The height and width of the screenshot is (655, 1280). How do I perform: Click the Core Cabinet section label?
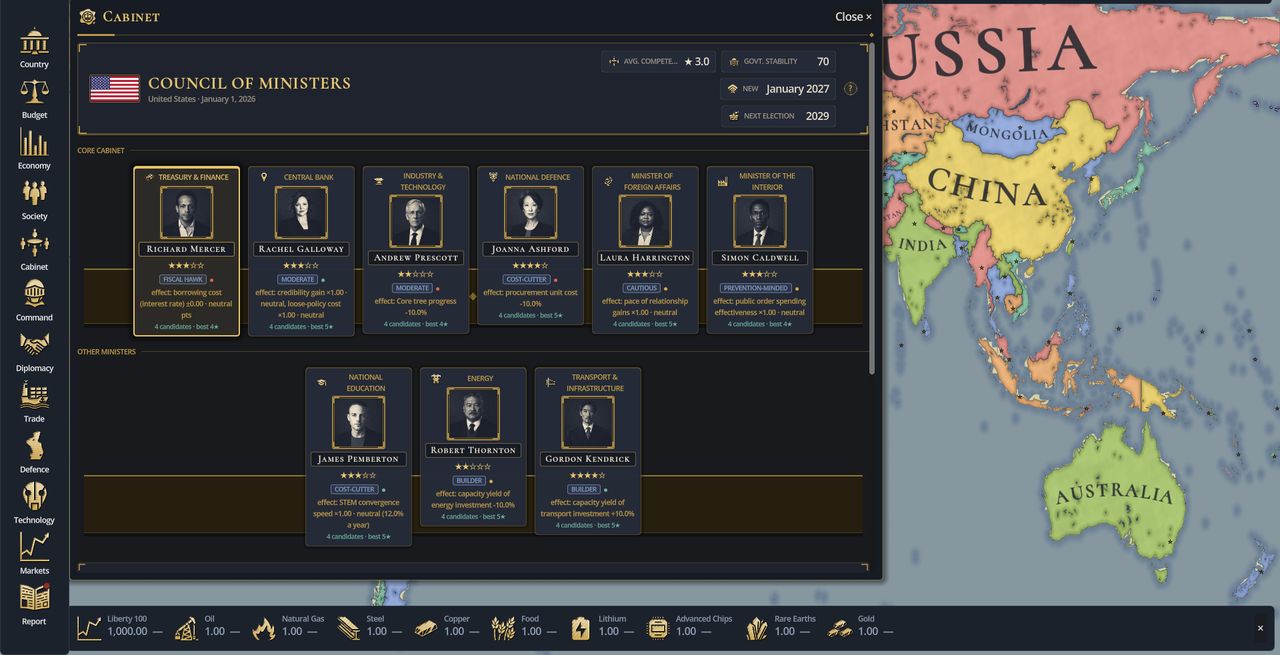101,151
